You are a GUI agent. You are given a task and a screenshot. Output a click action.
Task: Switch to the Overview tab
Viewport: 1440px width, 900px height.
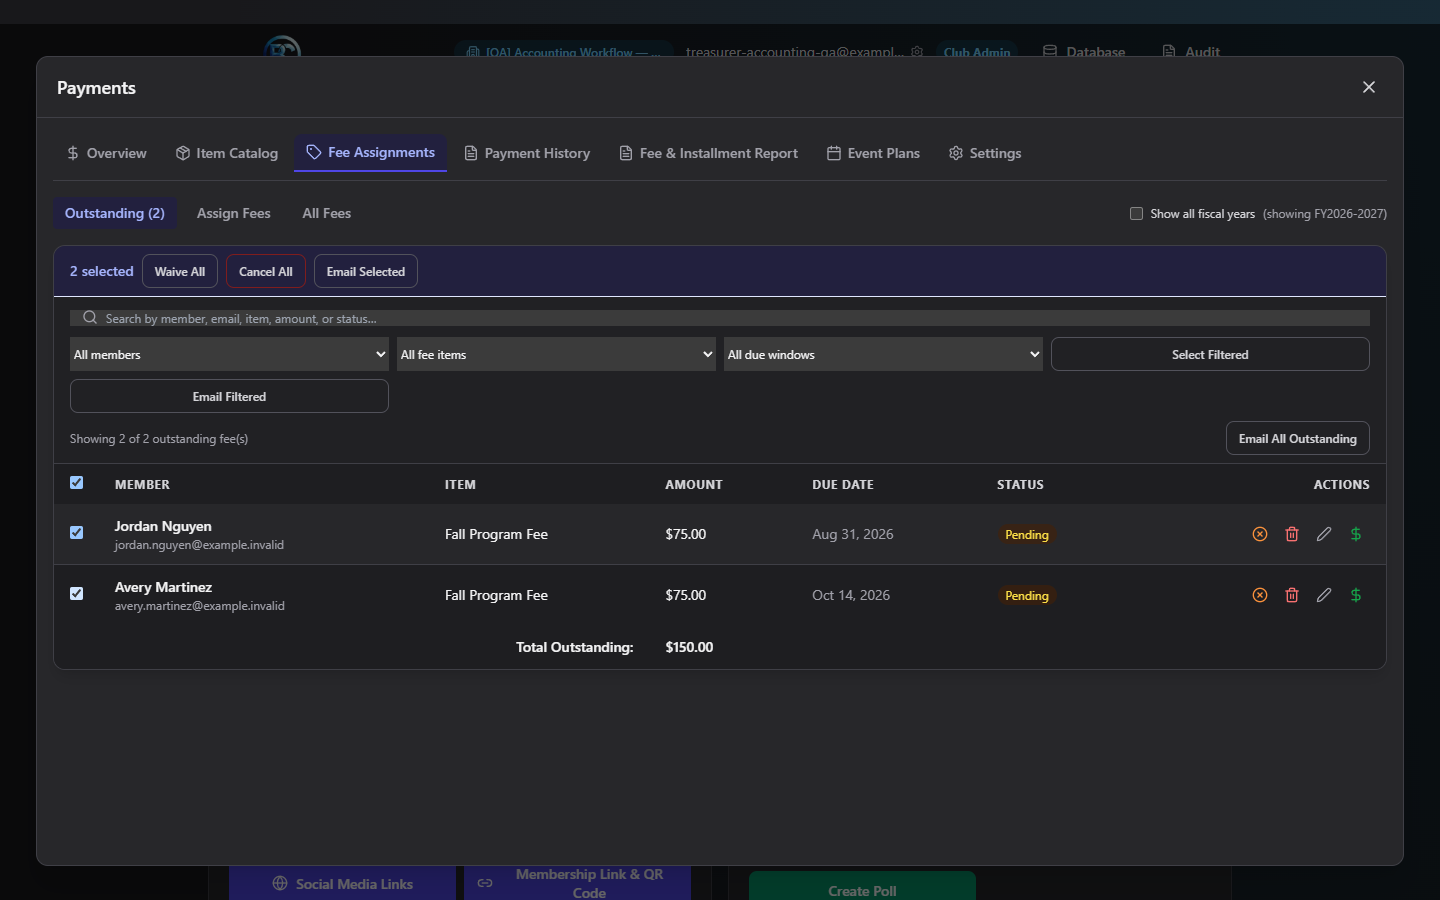coord(106,153)
